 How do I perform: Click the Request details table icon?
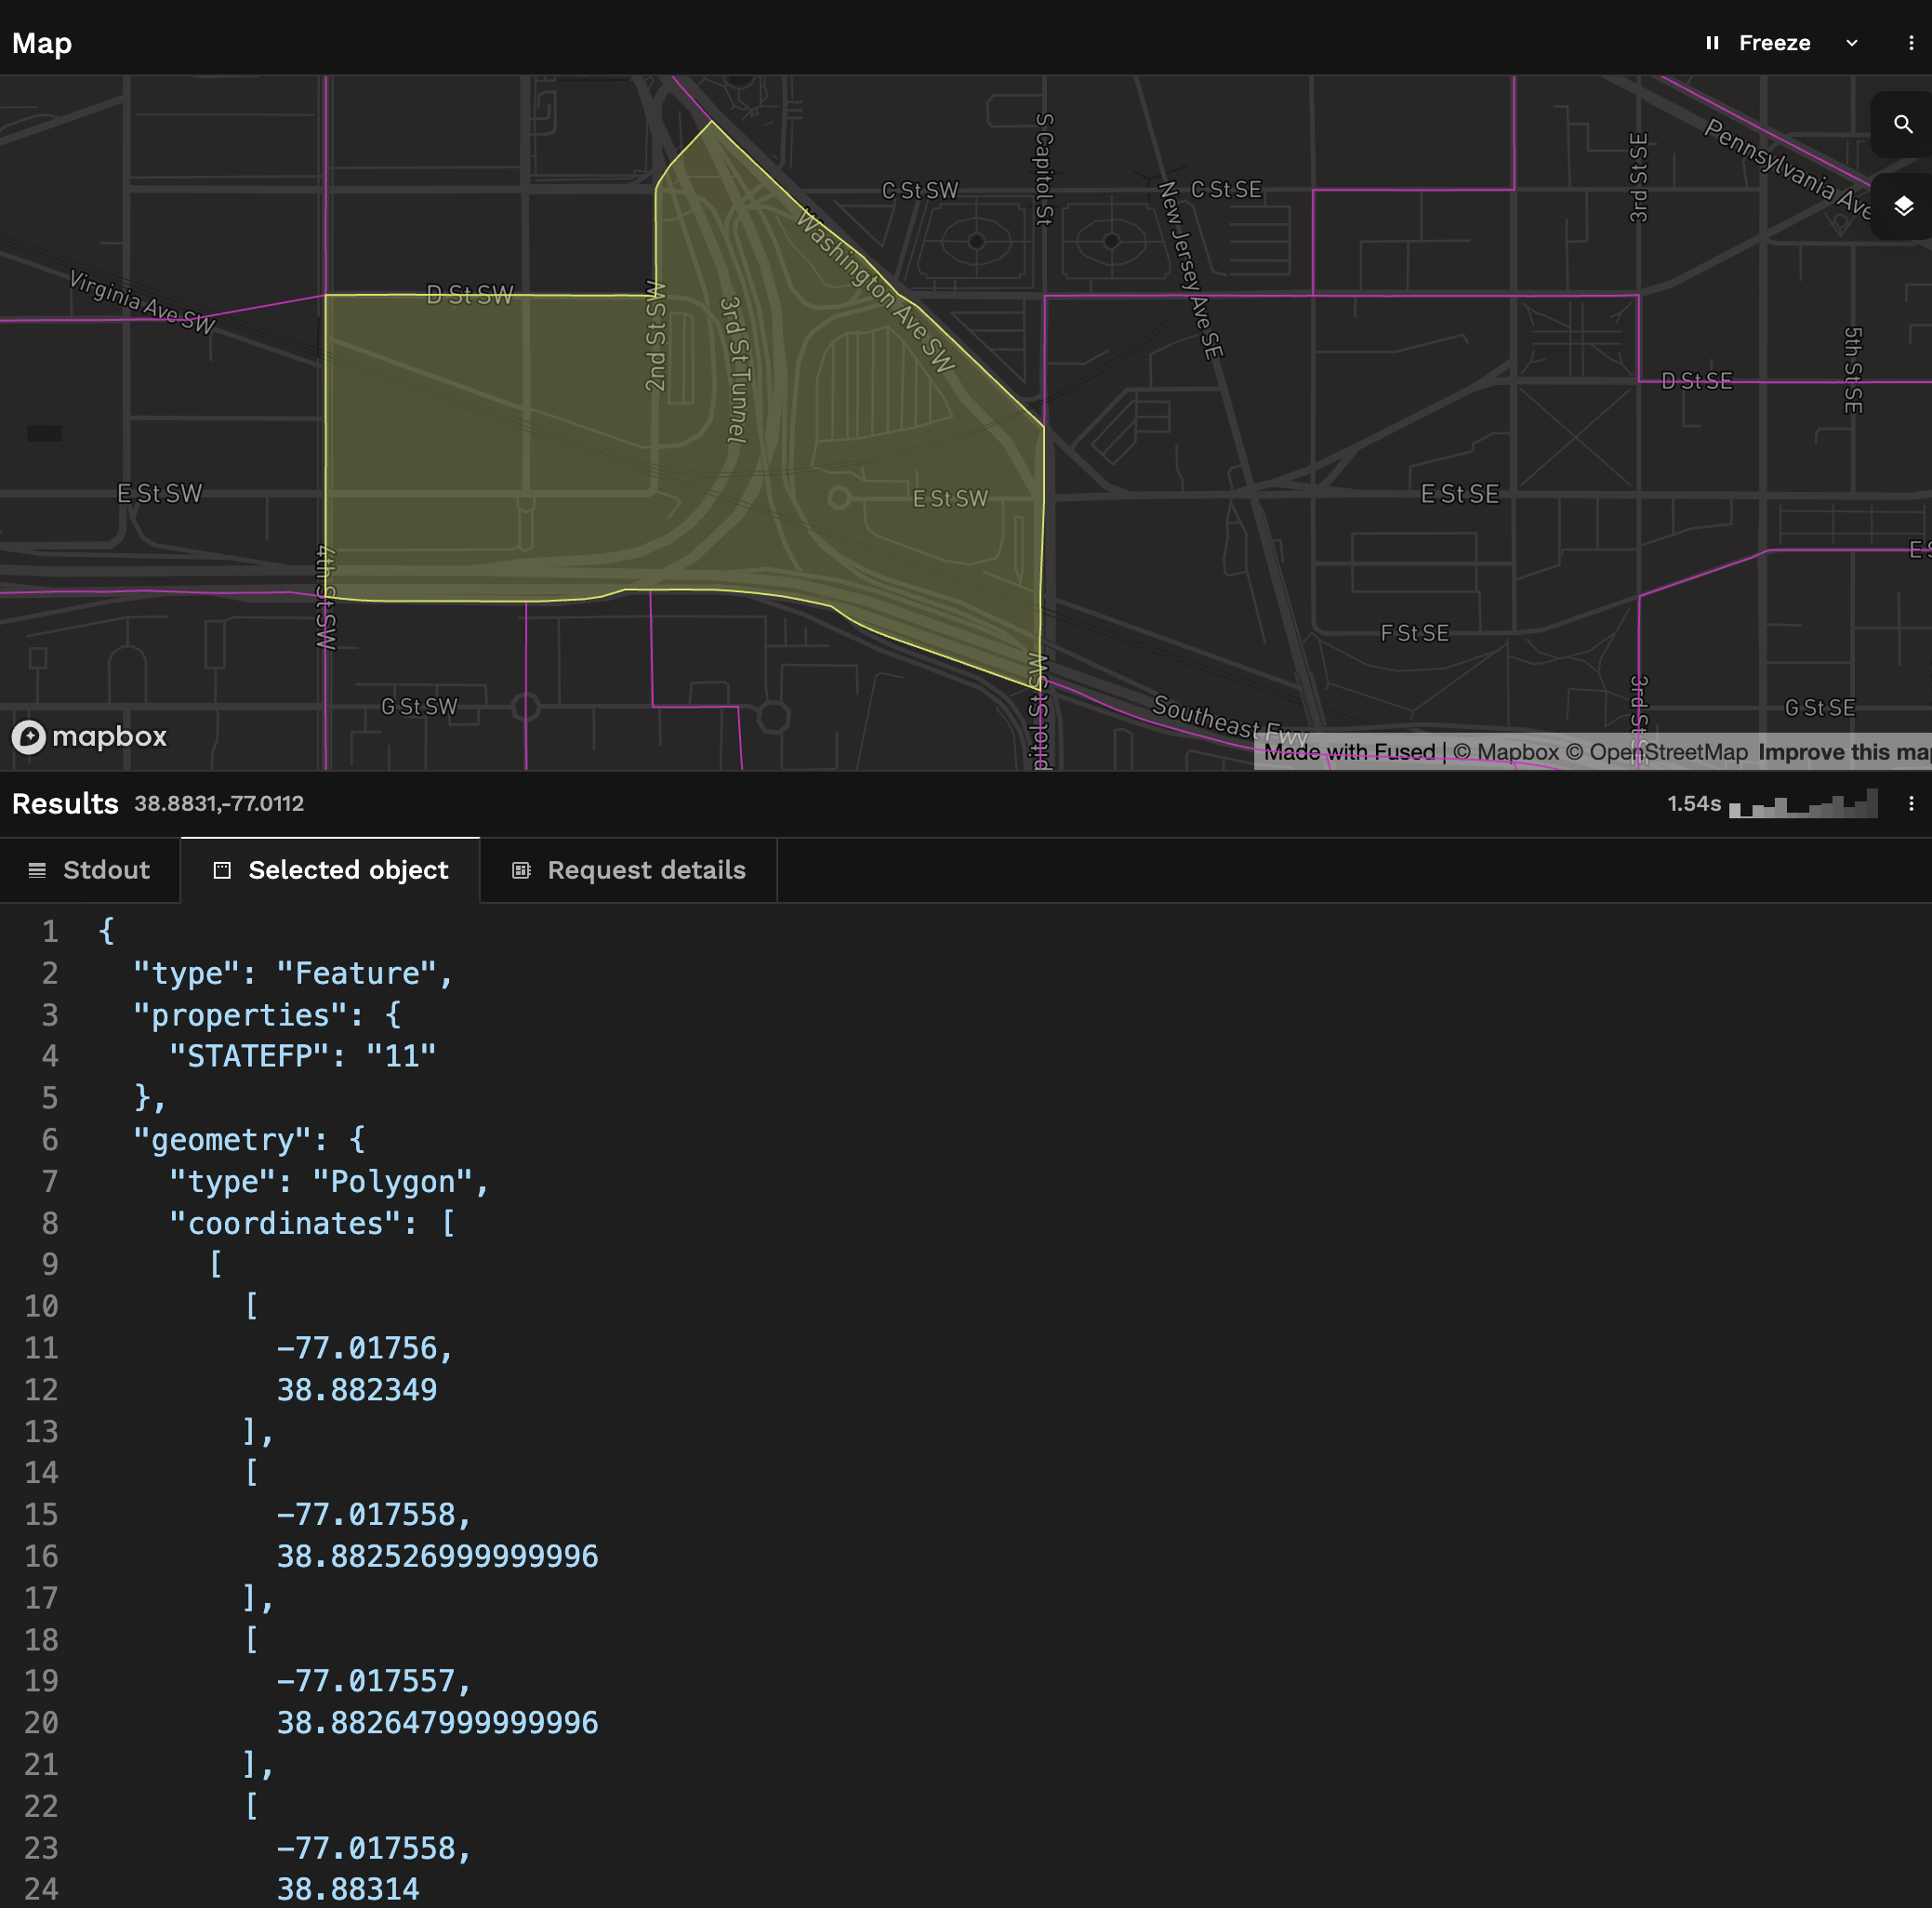521,870
